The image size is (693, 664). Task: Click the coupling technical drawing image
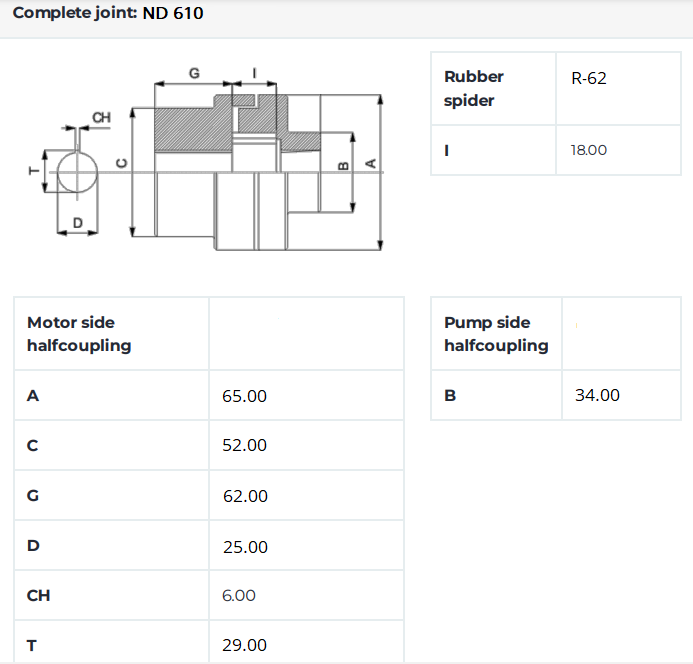[x=206, y=159]
